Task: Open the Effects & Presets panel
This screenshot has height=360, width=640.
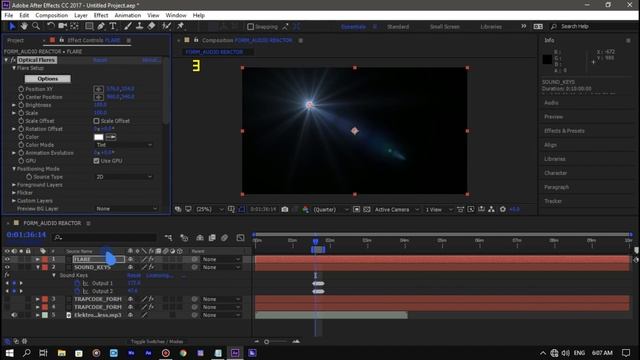Action: point(564,131)
